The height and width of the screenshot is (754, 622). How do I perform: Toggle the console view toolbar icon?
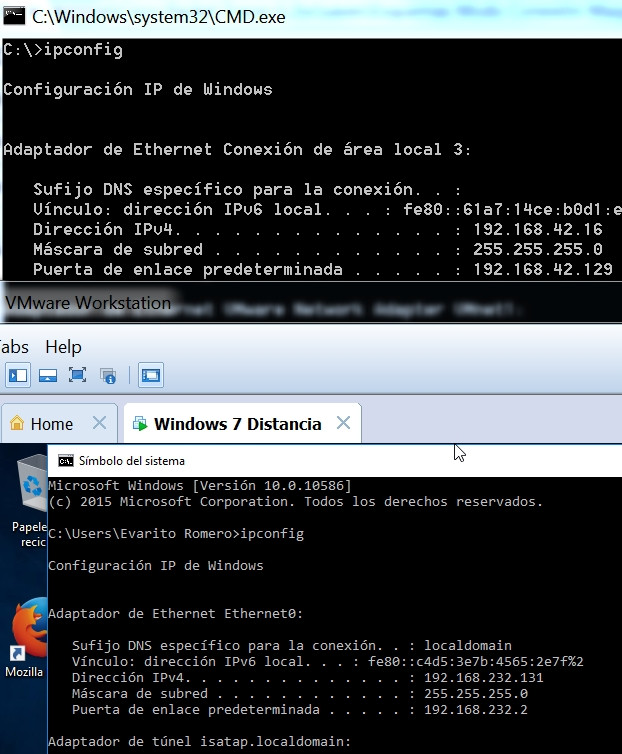coord(151,376)
